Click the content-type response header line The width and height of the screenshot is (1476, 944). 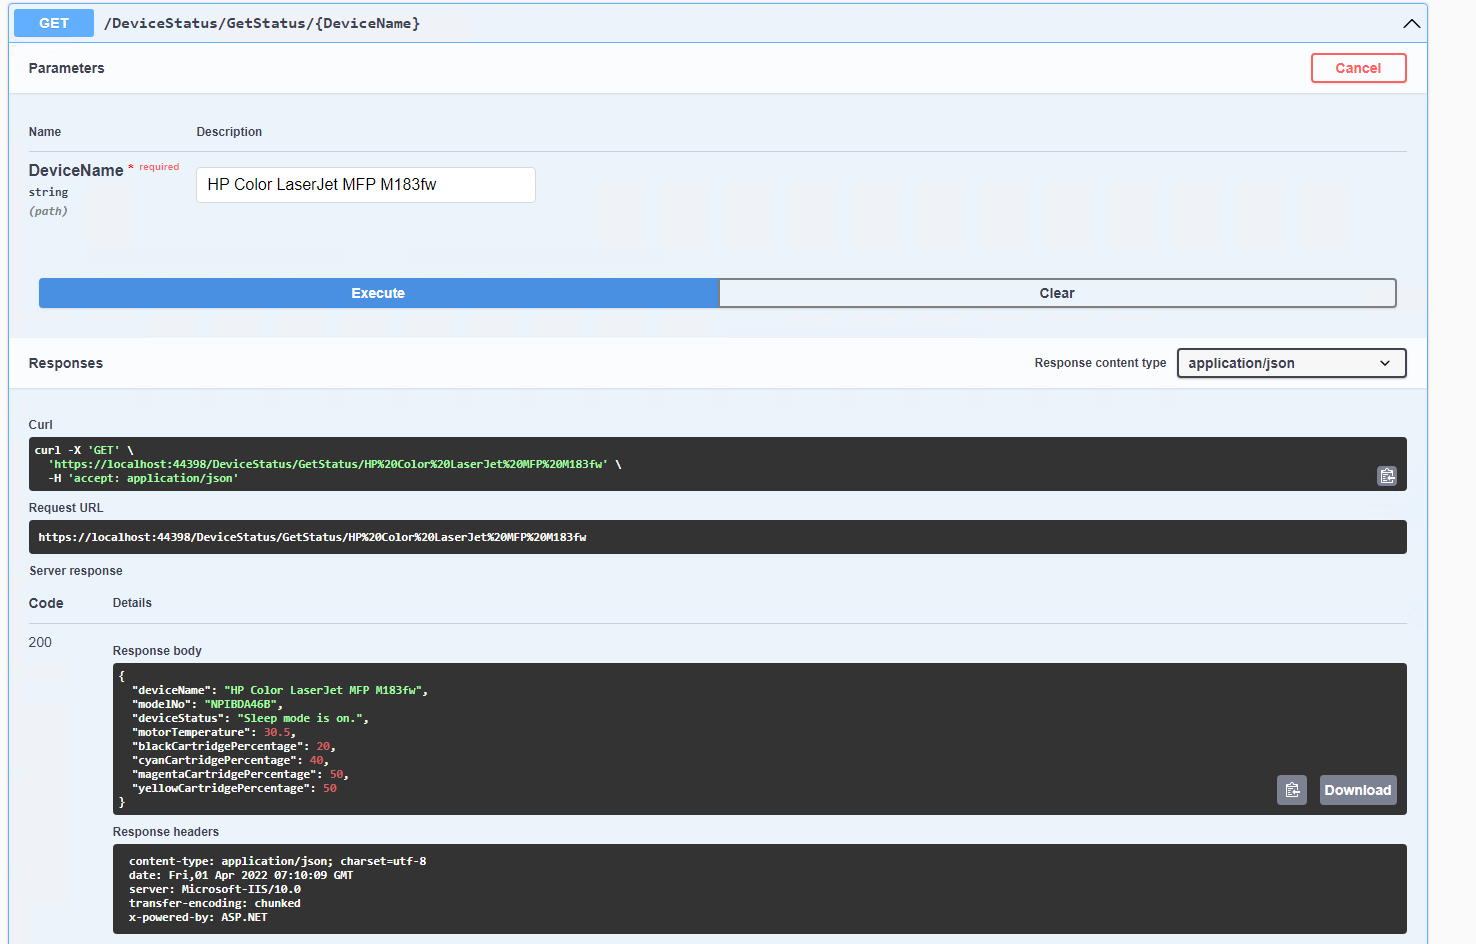coord(277,861)
